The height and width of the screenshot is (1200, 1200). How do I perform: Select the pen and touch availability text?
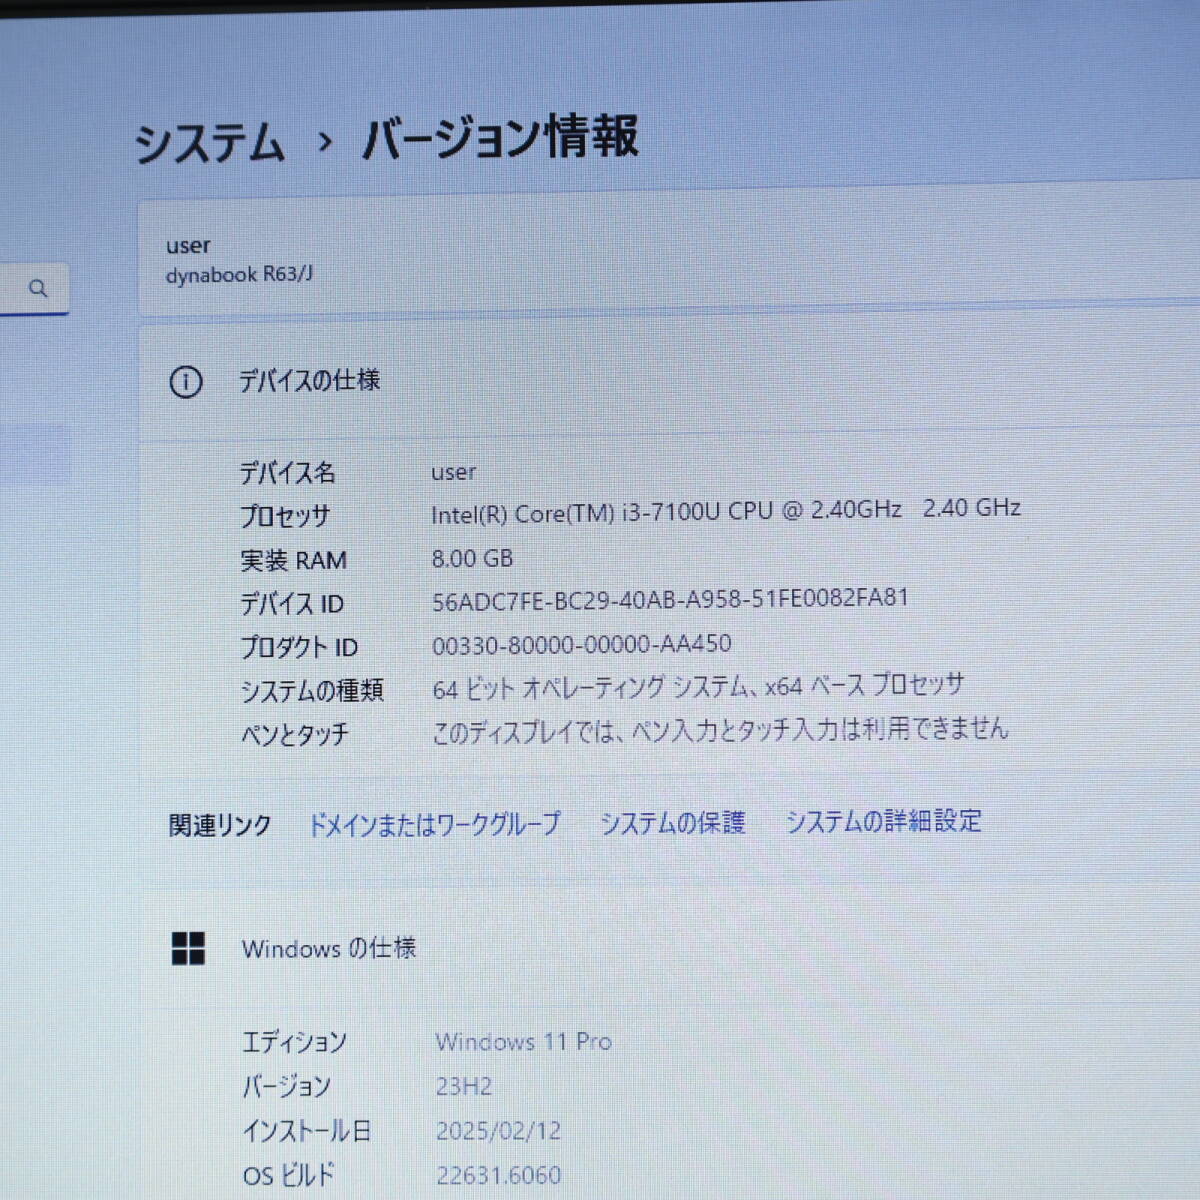pos(720,730)
